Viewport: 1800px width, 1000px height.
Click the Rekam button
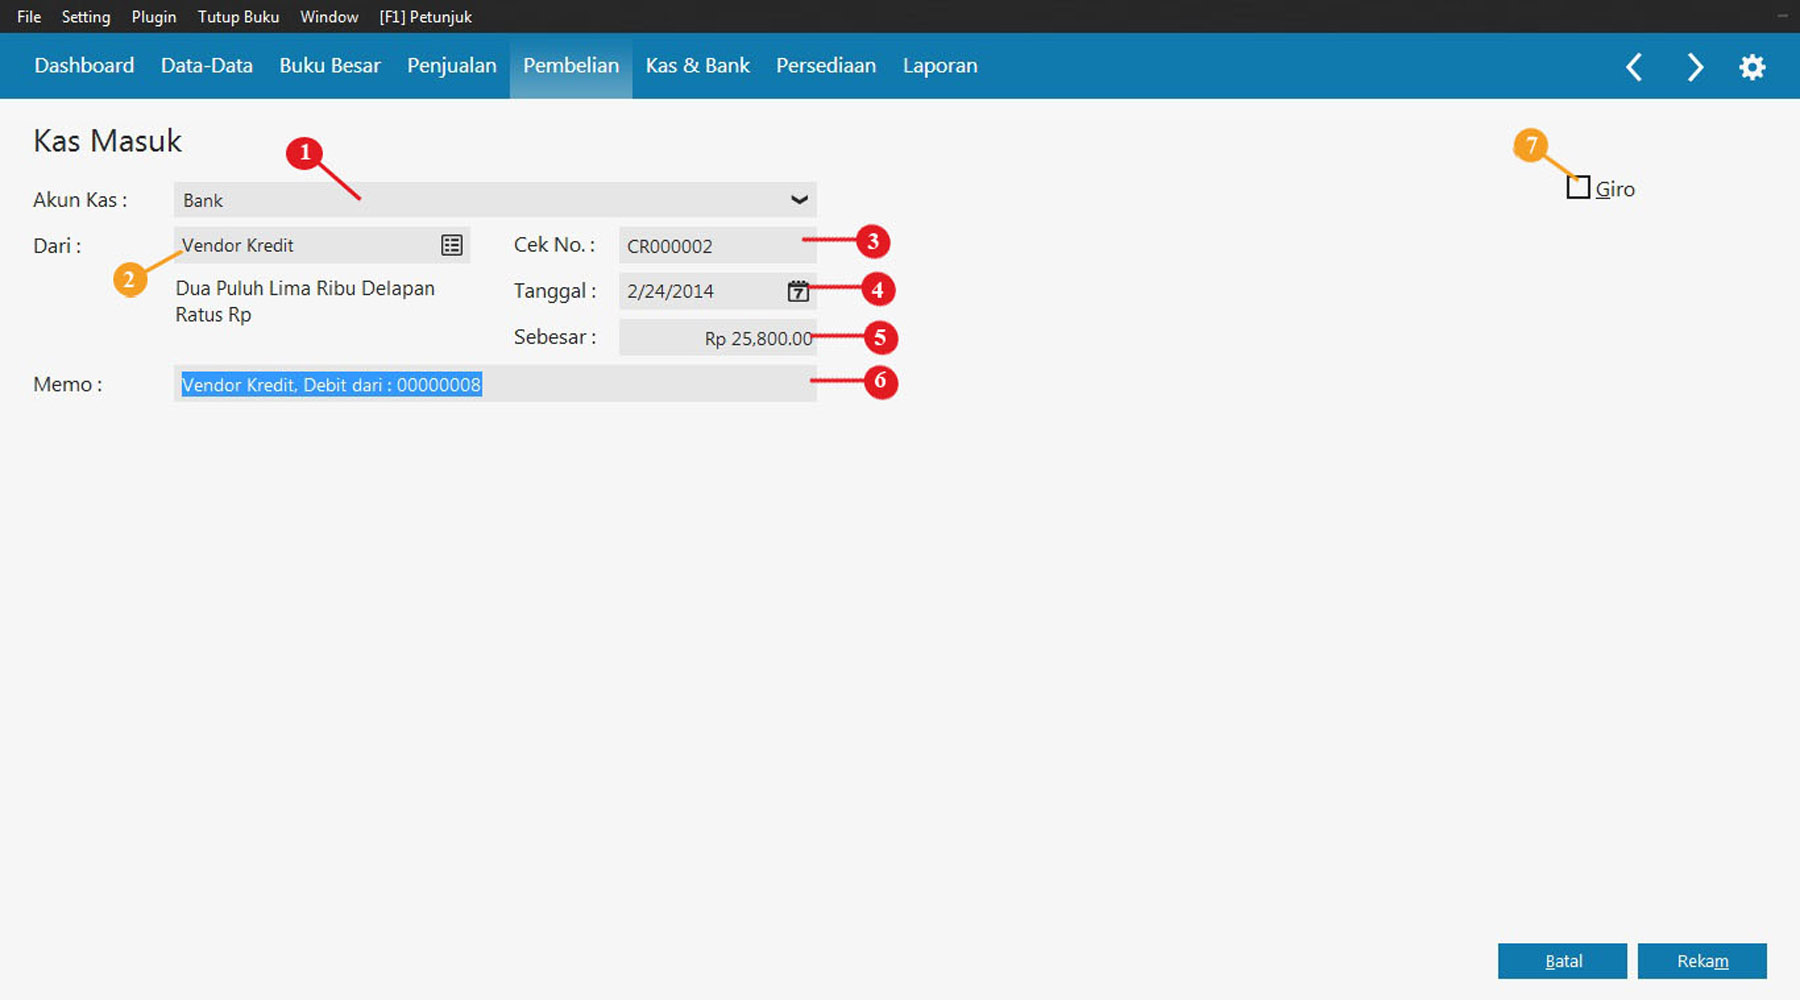(x=1702, y=961)
